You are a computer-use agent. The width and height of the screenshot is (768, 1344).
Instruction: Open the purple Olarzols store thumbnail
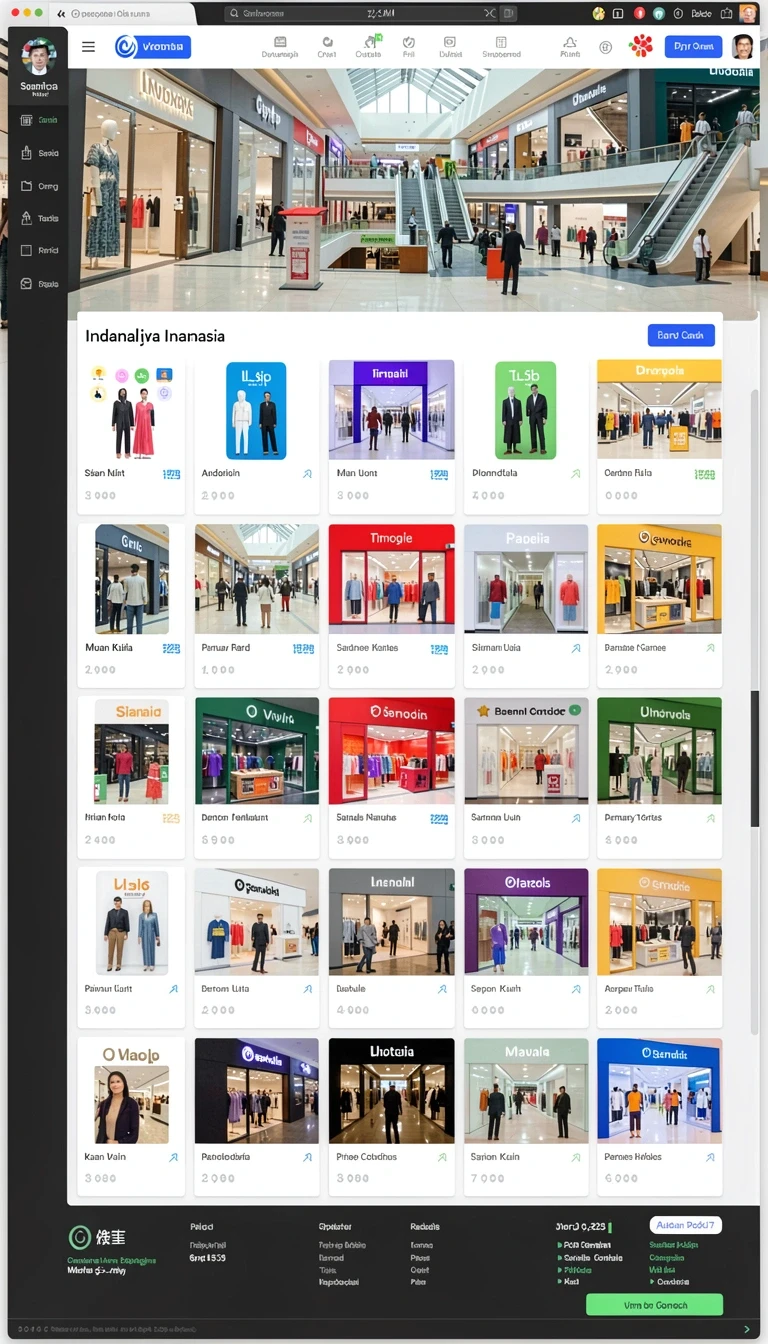pyautogui.click(x=526, y=921)
